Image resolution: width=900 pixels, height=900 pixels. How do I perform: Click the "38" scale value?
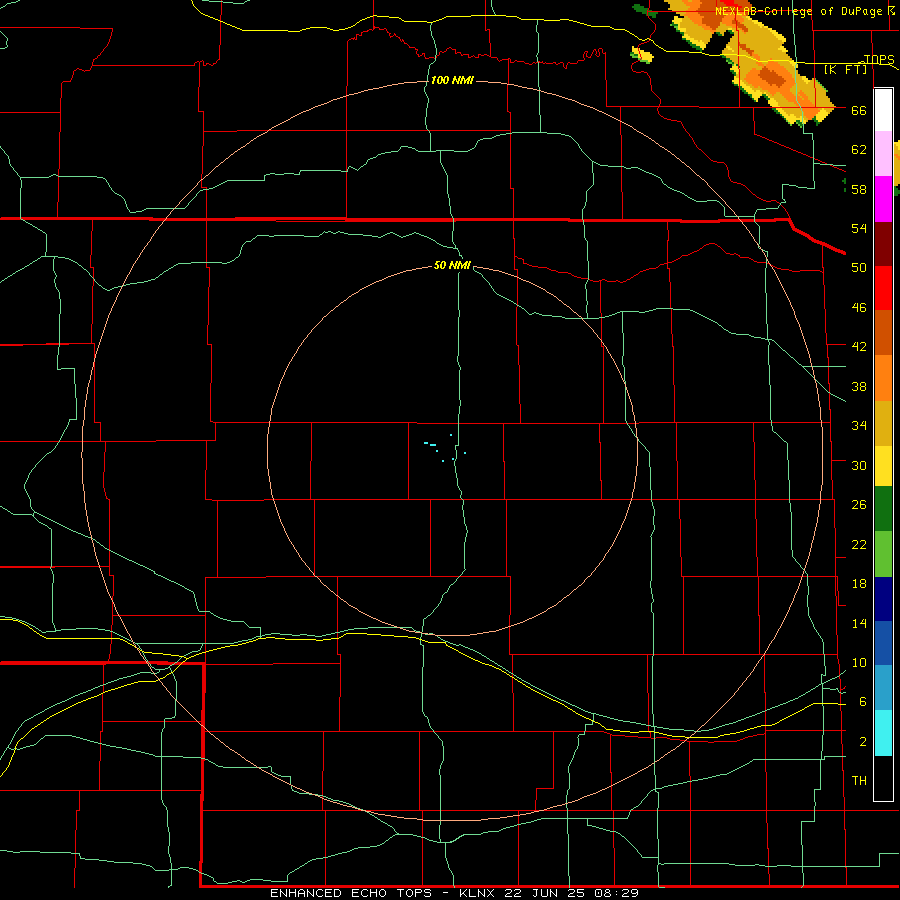point(859,386)
